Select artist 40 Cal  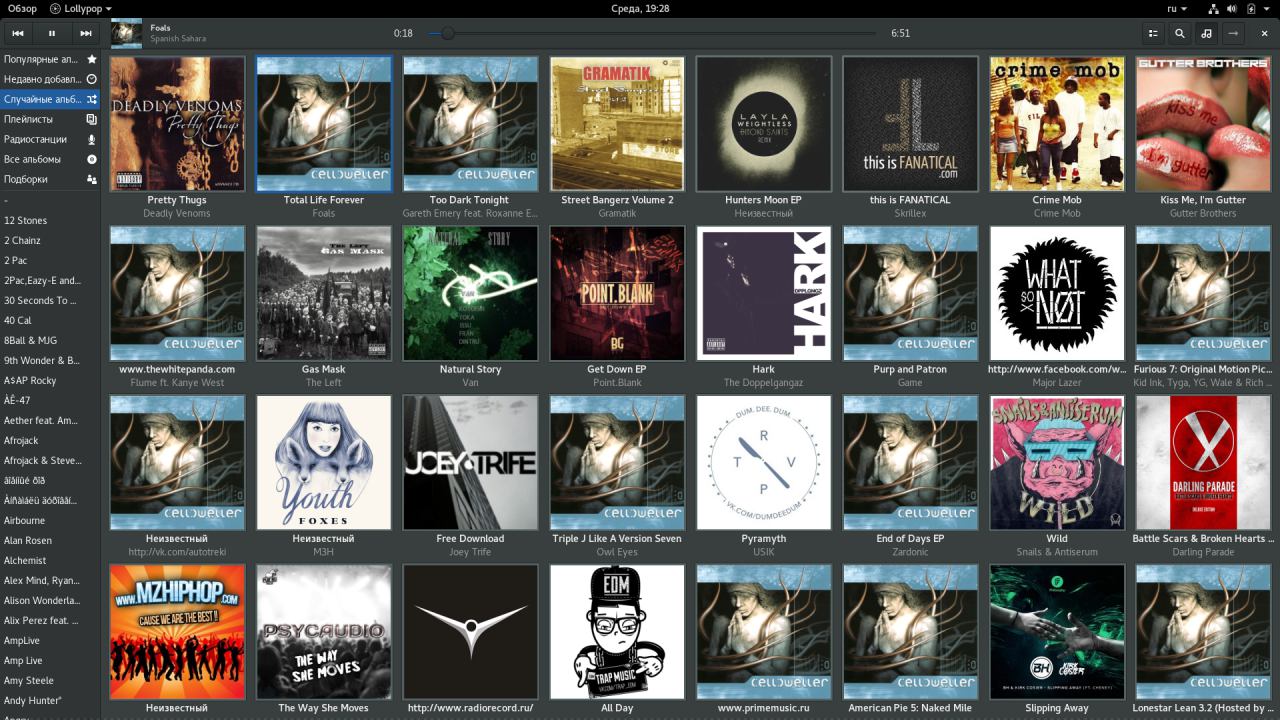coord(50,320)
